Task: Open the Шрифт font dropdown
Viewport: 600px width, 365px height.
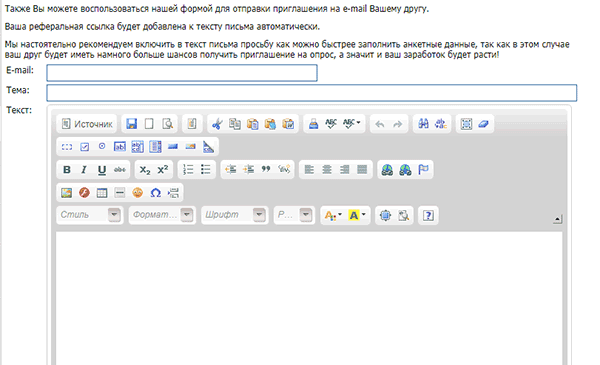Action: pyautogui.click(x=235, y=215)
